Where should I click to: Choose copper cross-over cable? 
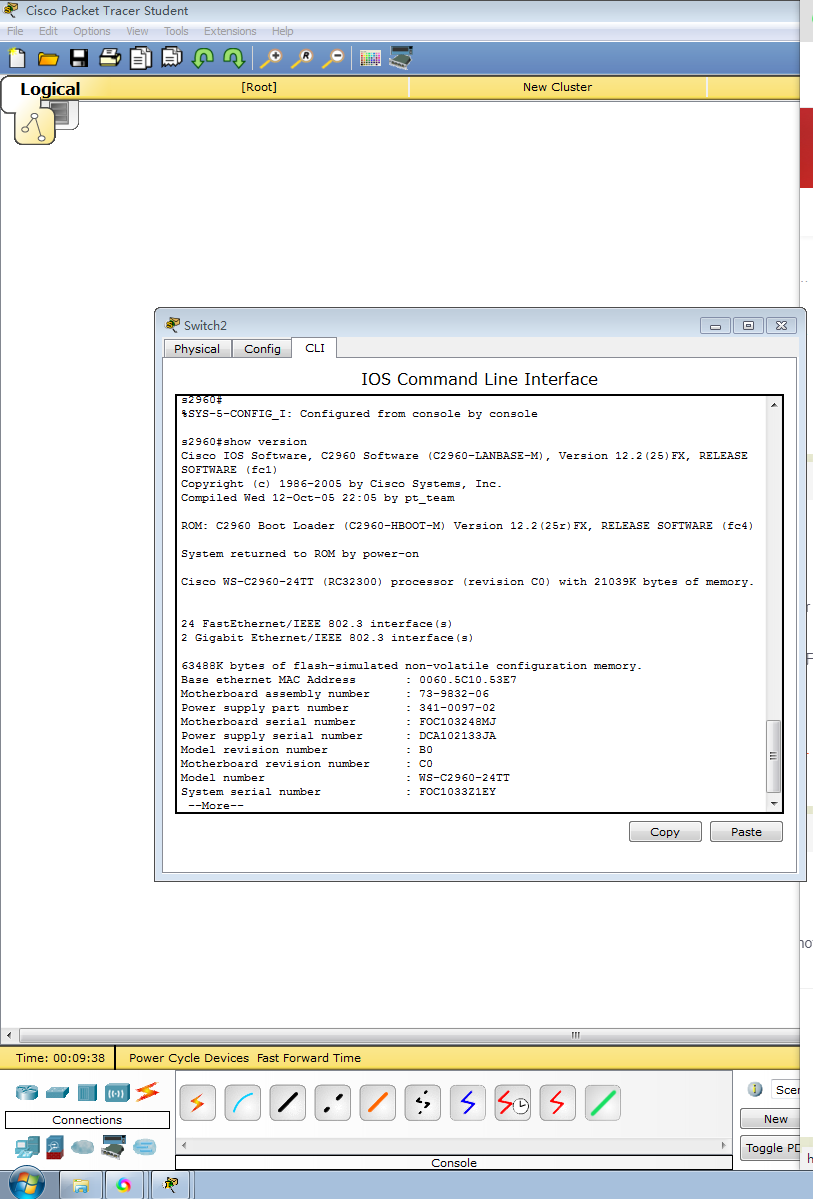(x=333, y=1103)
